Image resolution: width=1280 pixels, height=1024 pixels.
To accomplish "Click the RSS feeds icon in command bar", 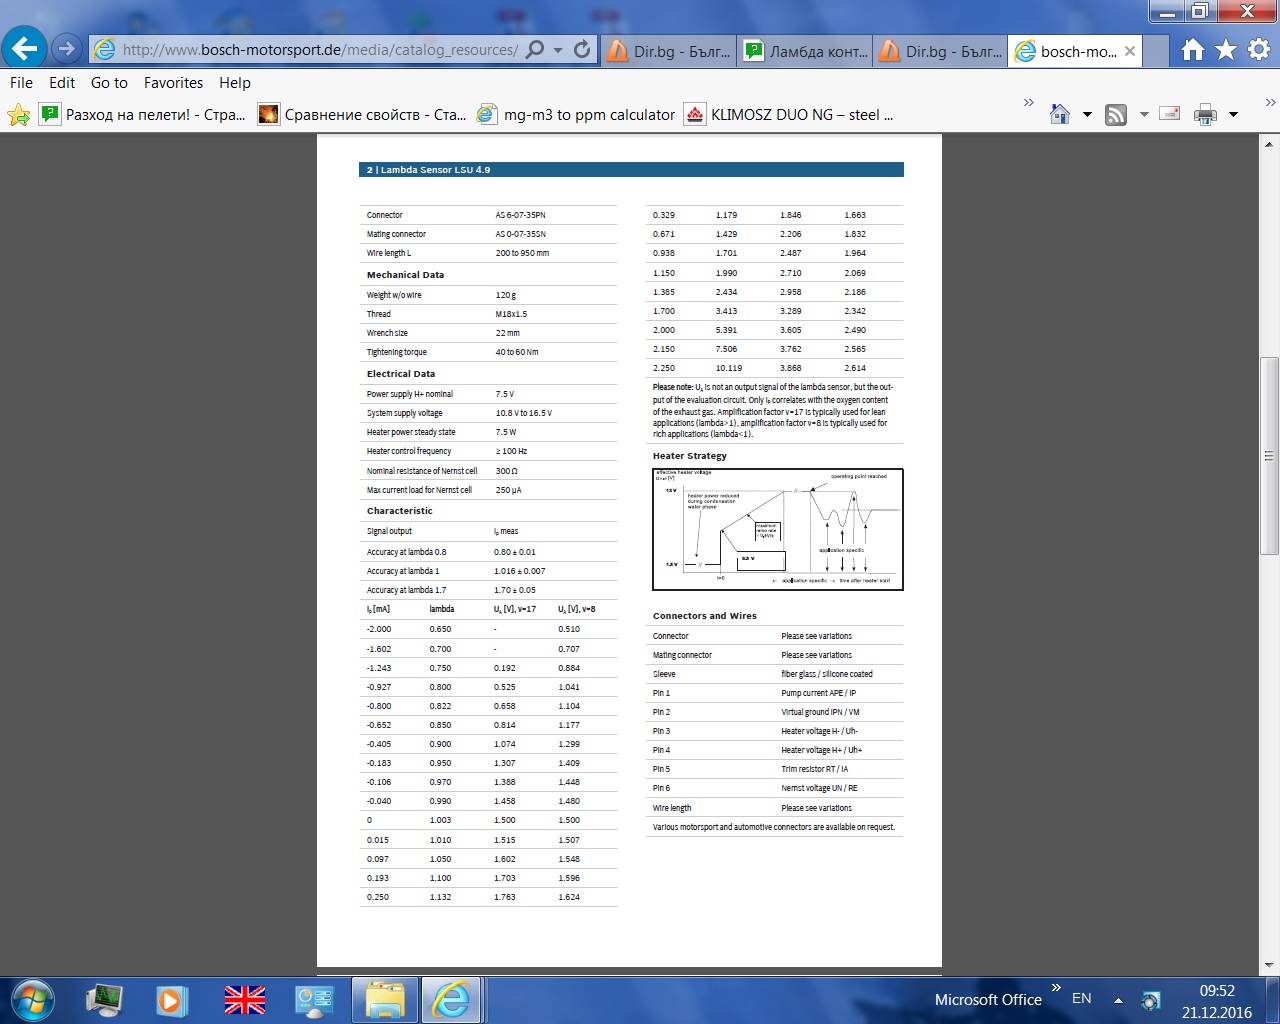I will tap(1116, 115).
